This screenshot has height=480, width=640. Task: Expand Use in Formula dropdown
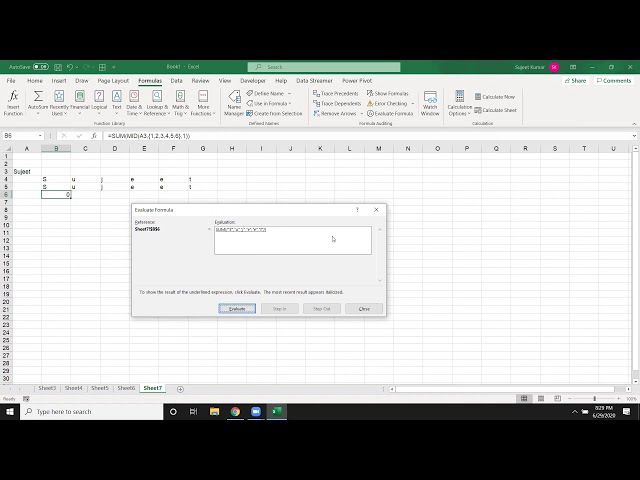coord(290,104)
